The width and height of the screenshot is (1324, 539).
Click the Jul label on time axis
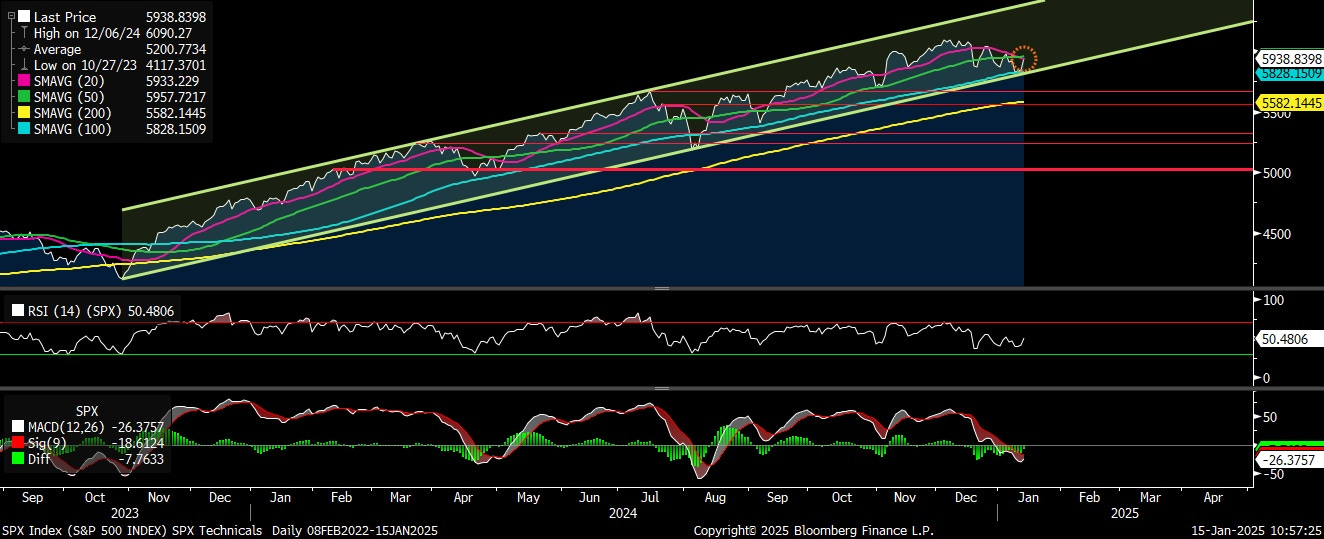[651, 497]
